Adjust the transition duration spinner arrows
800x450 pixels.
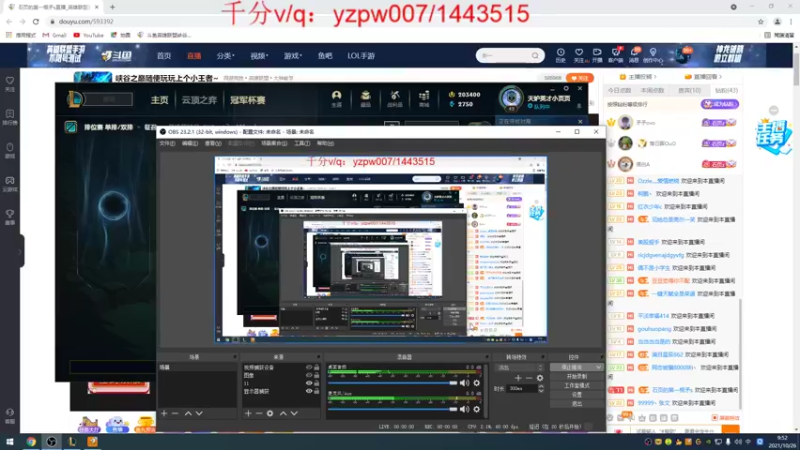(x=541, y=389)
